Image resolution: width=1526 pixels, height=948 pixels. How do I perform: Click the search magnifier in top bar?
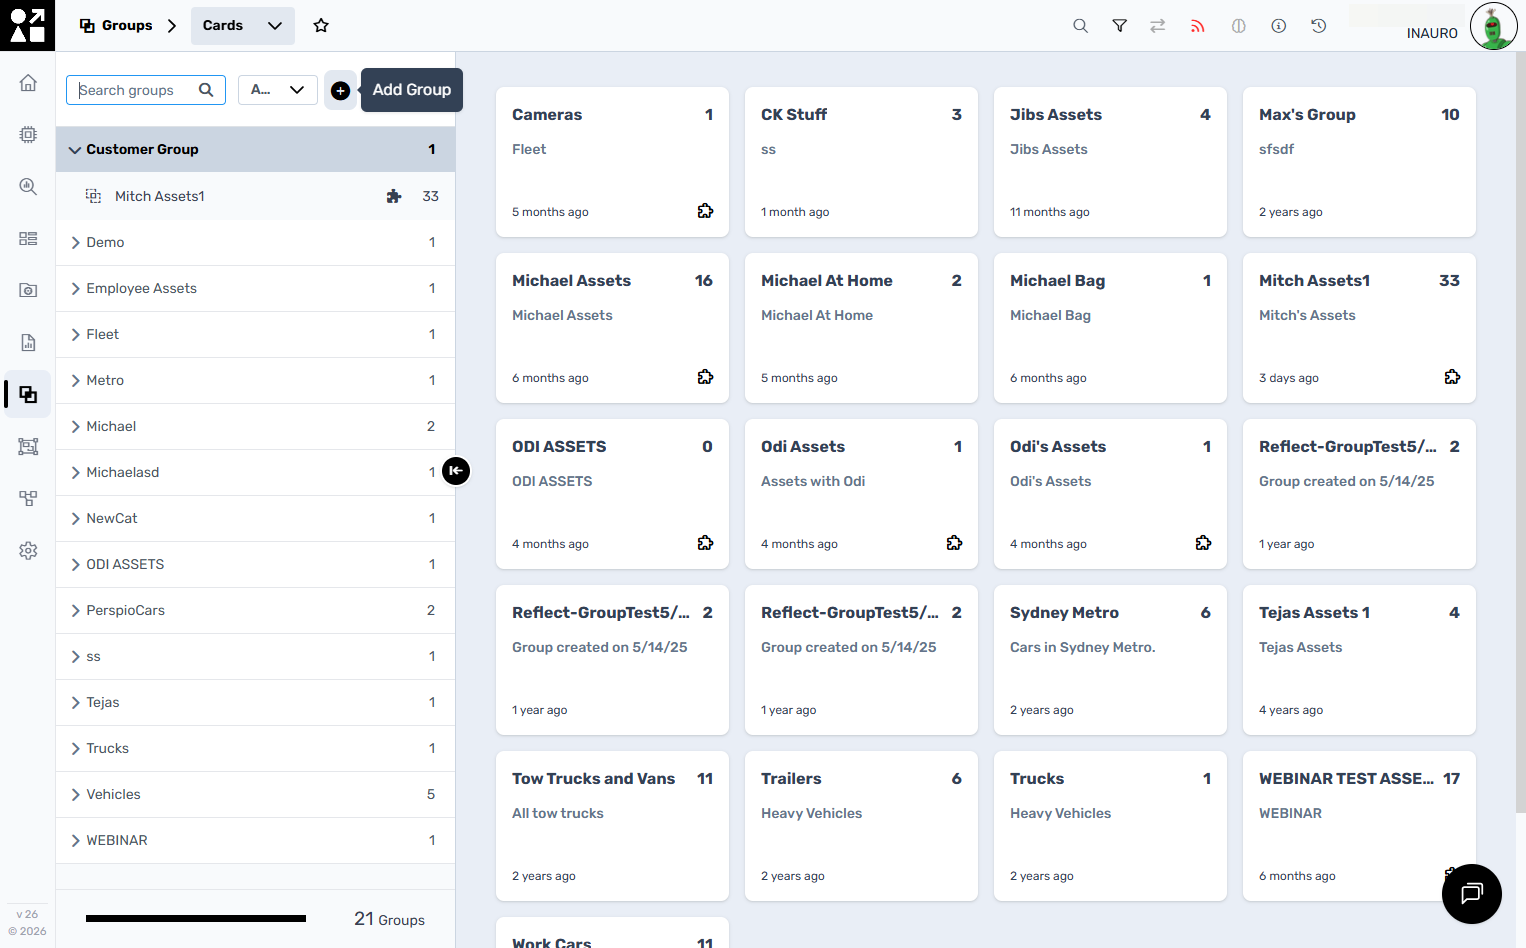(x=1080, y=26)
